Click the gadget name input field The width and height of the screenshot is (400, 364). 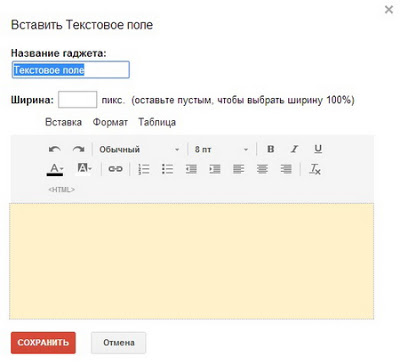(x=71, y=70)
